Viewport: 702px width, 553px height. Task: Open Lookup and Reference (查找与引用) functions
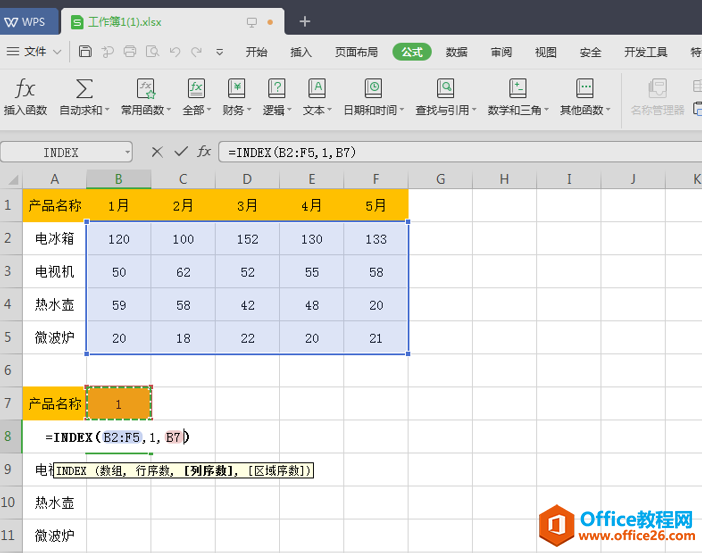[445, 89]
